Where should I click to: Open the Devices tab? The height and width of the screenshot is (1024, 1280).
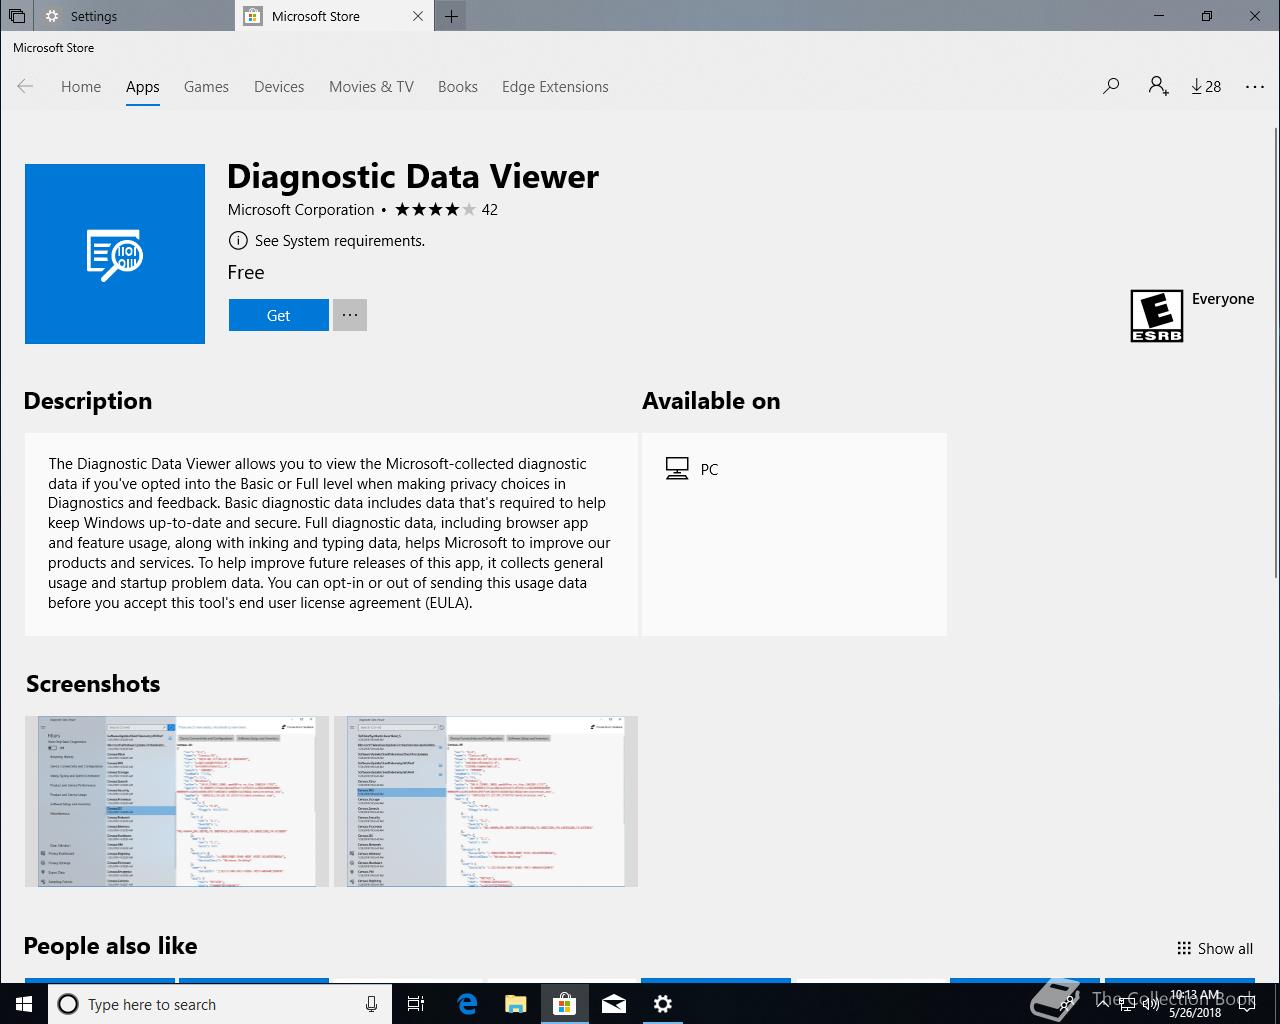[279, 87]
